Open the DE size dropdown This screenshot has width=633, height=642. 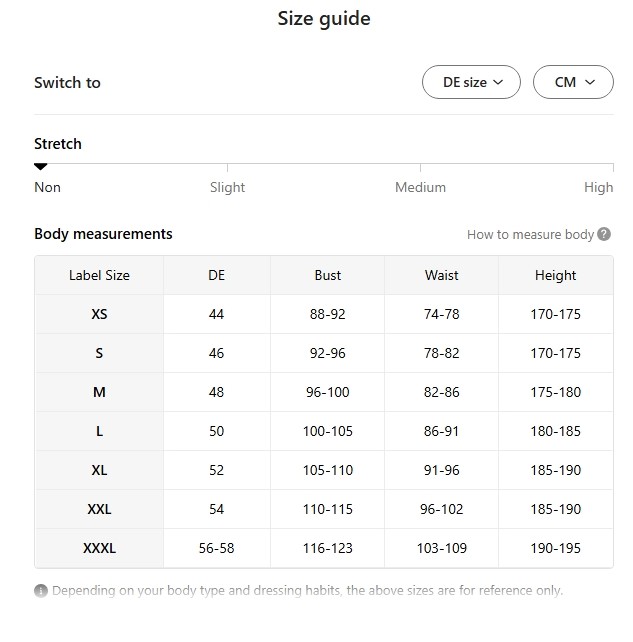click(x=471, y=82)
